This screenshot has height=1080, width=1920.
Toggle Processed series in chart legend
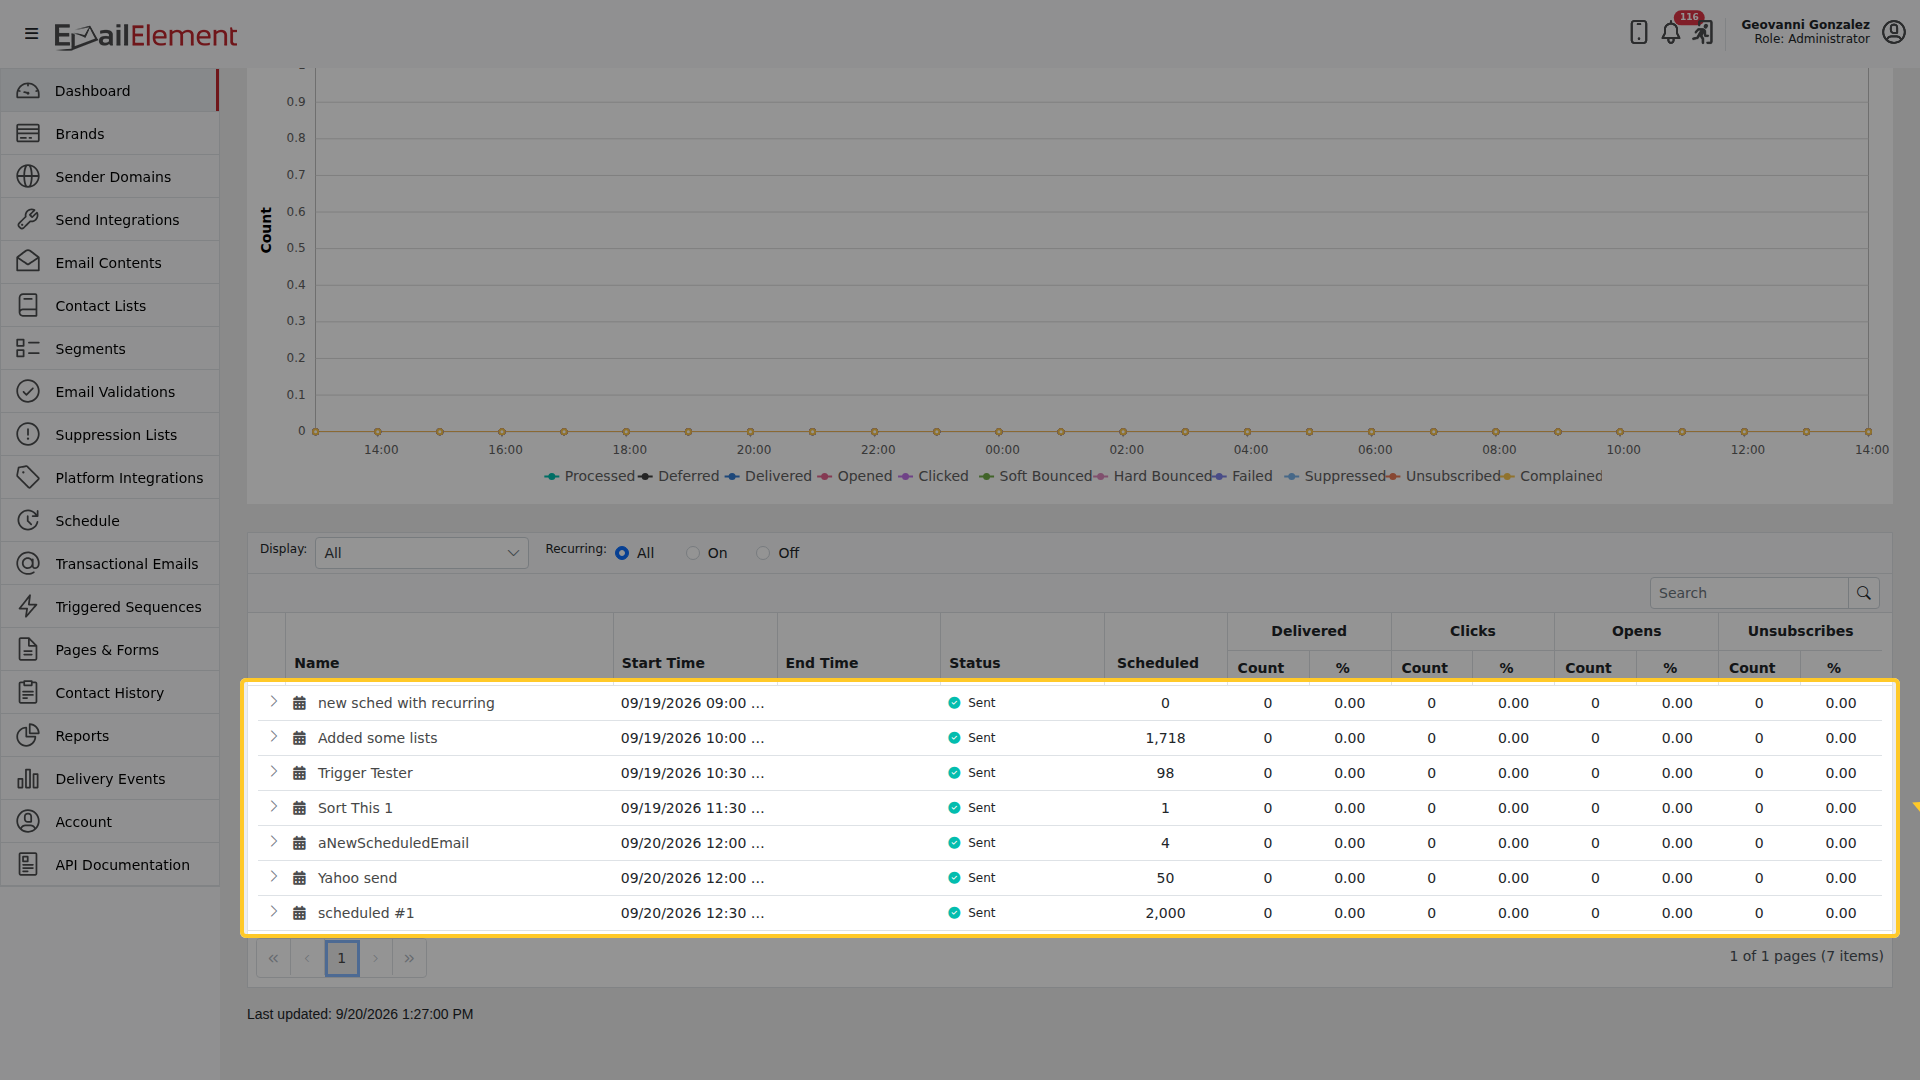(589, 476)
